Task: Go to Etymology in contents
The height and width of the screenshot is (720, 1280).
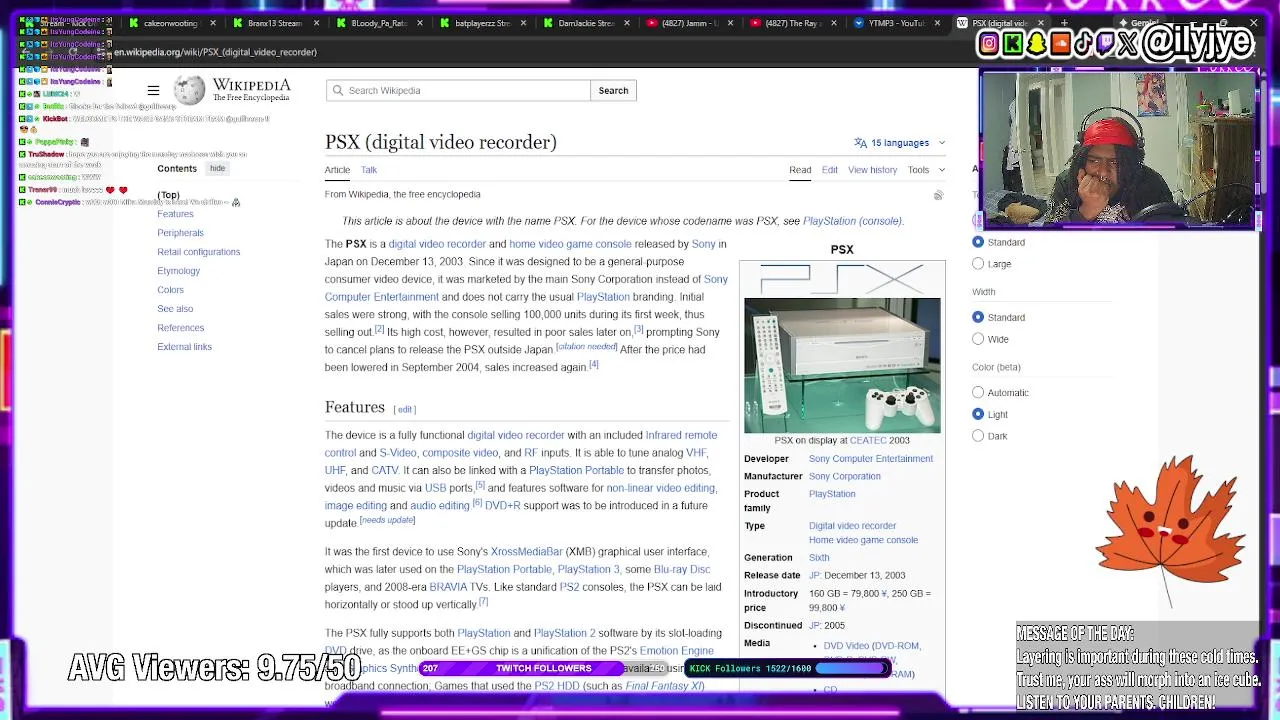Action: pyautogui.click(x=178, y=271)
